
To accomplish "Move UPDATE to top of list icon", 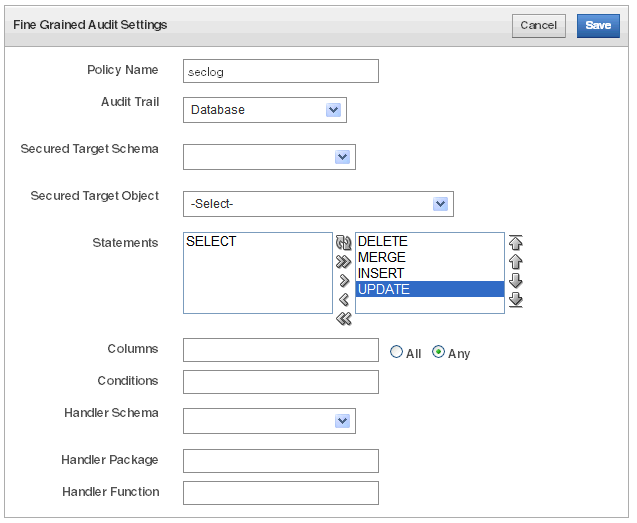I will (516, 242).
